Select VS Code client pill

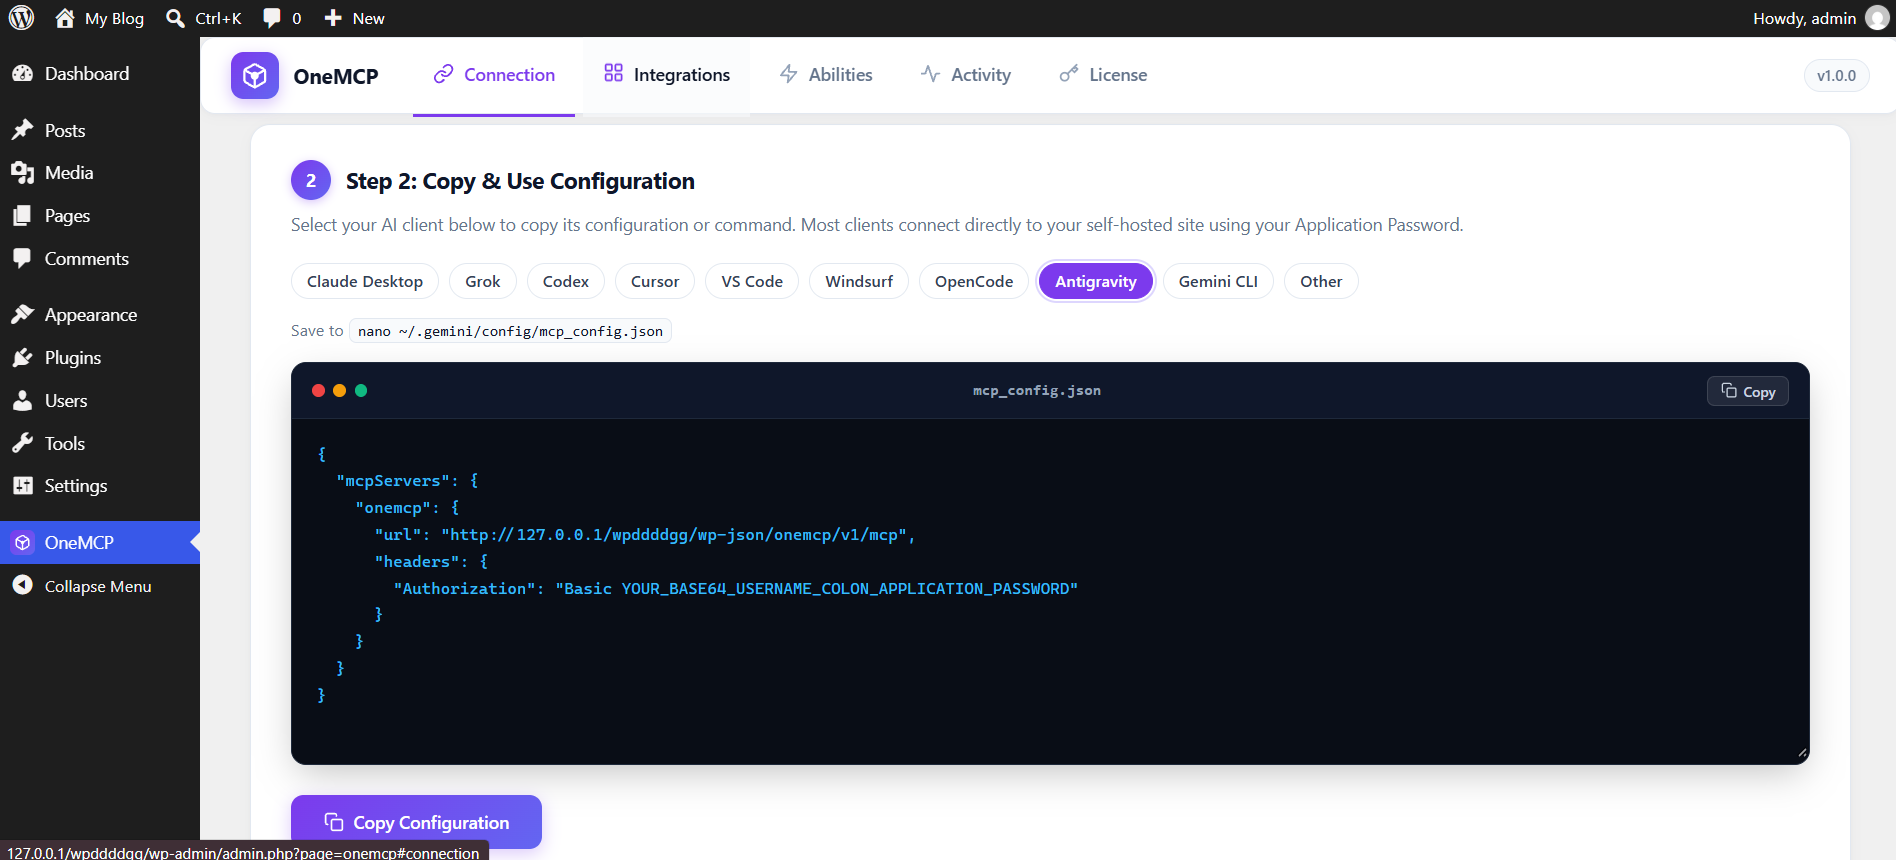[752, 281]
